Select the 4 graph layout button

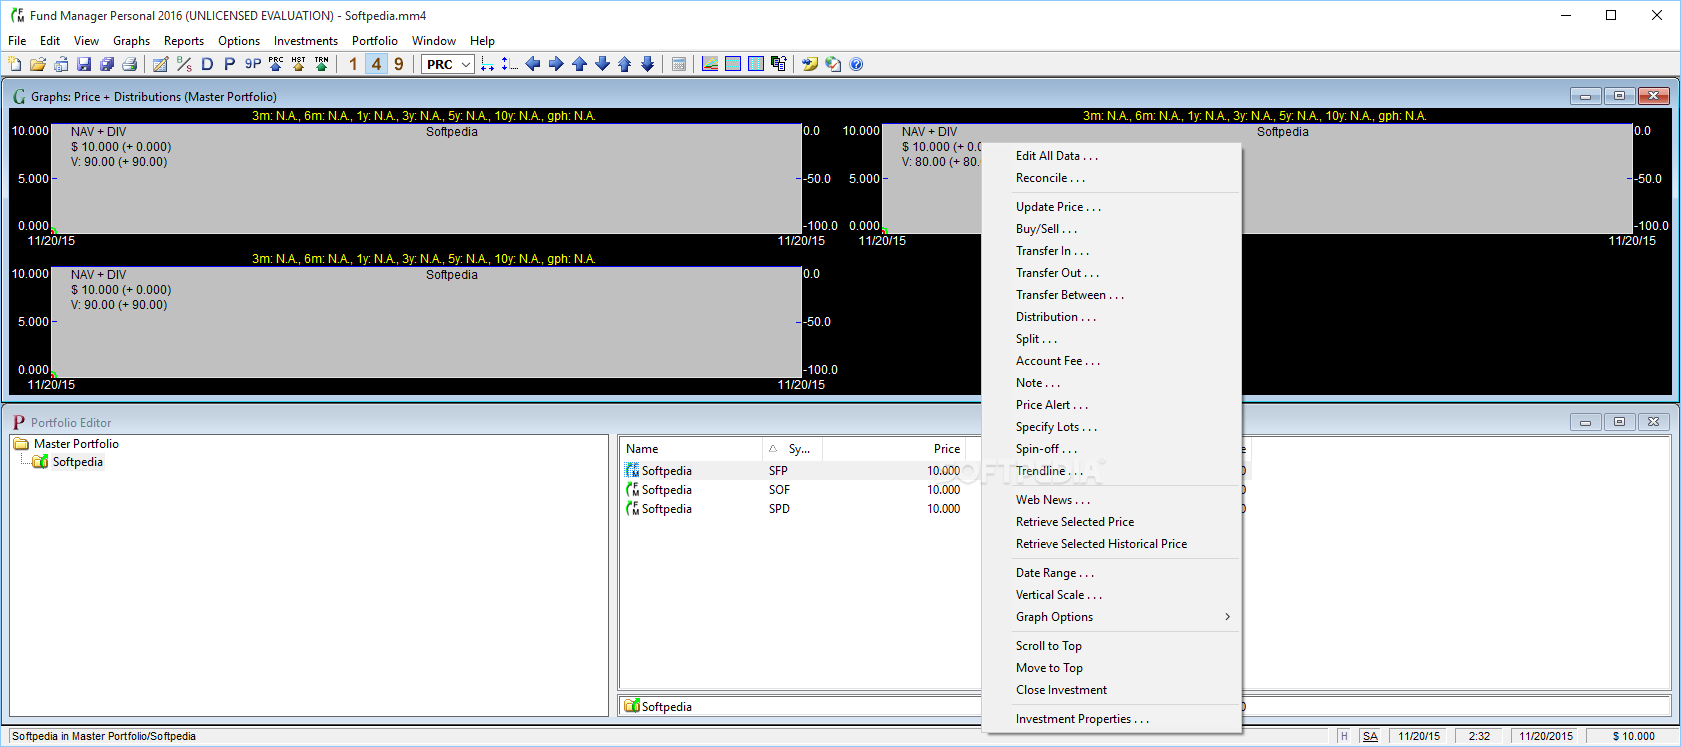point(376,64)
